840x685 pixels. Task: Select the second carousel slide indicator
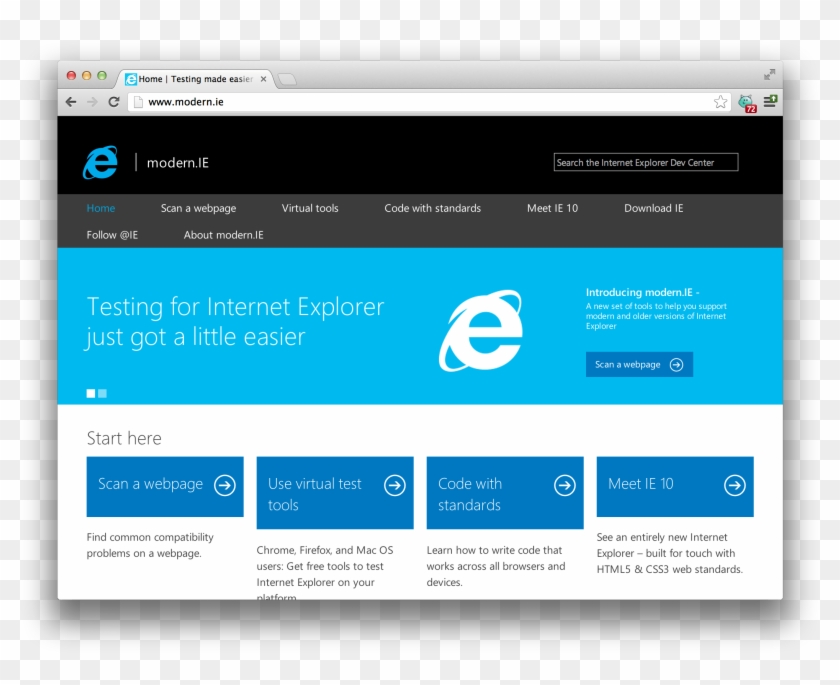[103, 393]
